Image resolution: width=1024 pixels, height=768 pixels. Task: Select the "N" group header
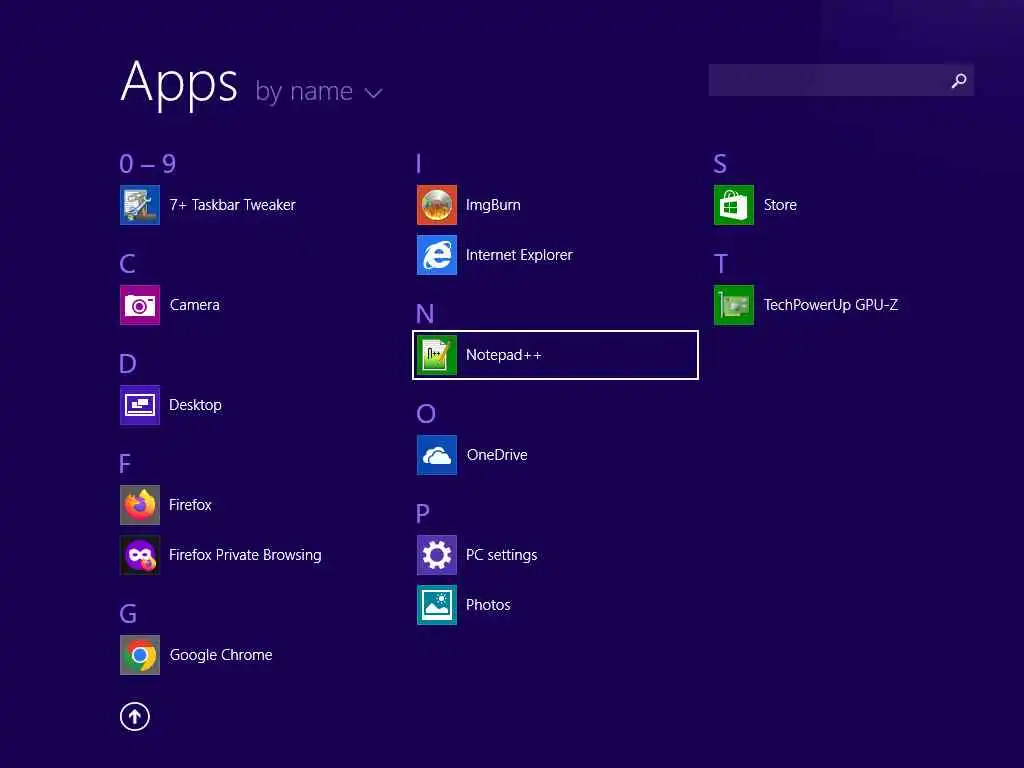[425, 313]
